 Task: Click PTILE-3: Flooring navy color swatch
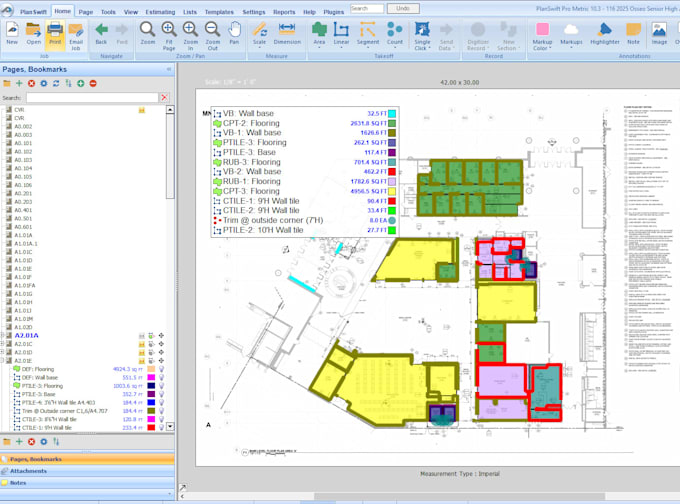151,386
